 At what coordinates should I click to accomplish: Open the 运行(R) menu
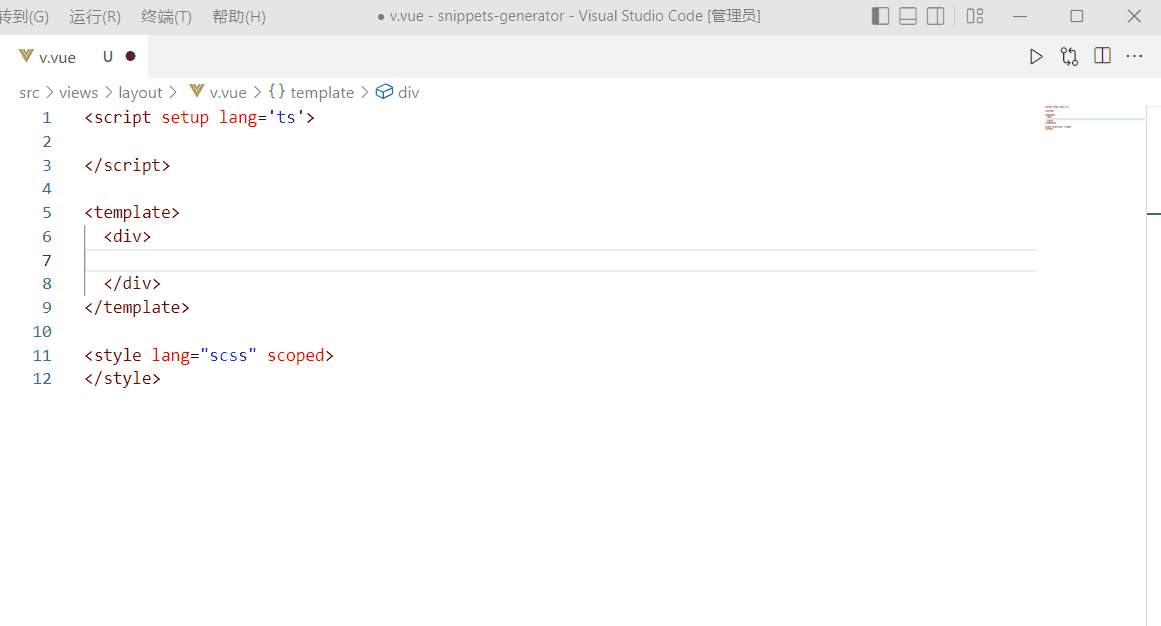(x=95, y=17)
